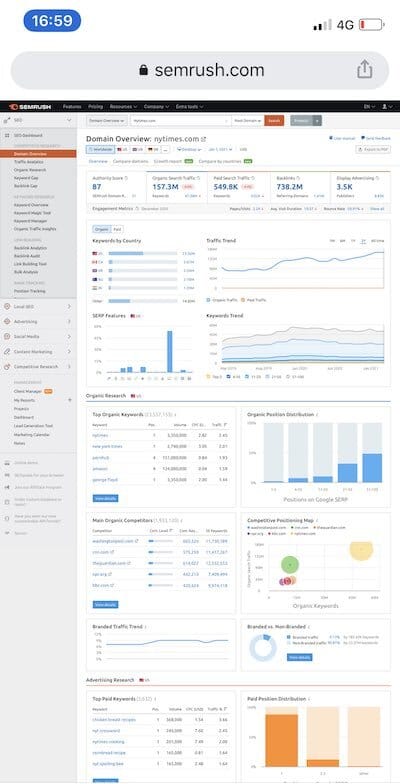
Task: Click the Organic Search Traffic metric card
Action: tap(176, 186)
